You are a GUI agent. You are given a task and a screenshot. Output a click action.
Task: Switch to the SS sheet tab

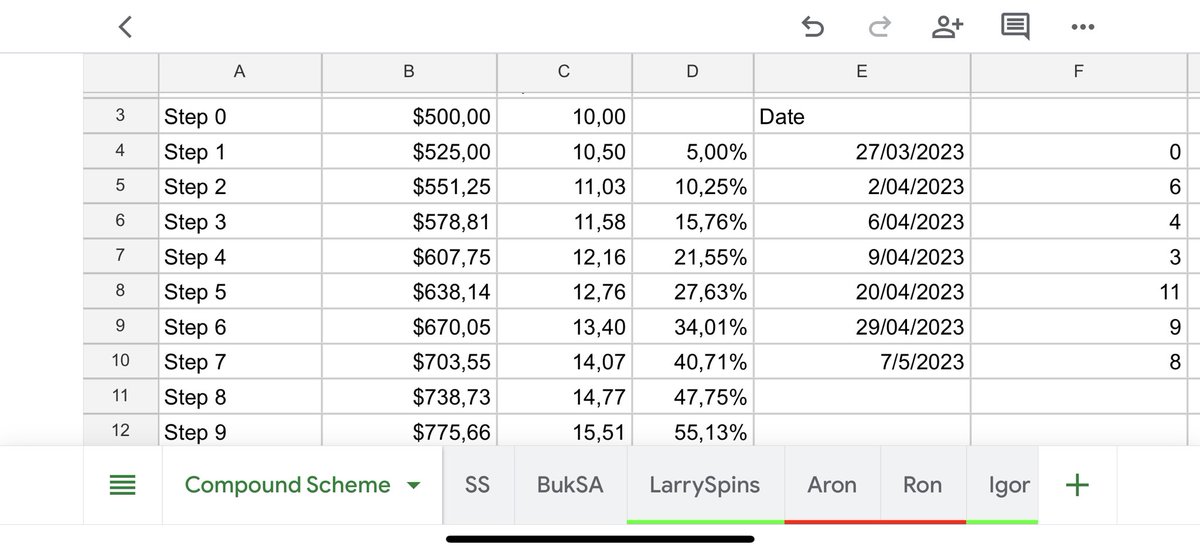[478, 485]
